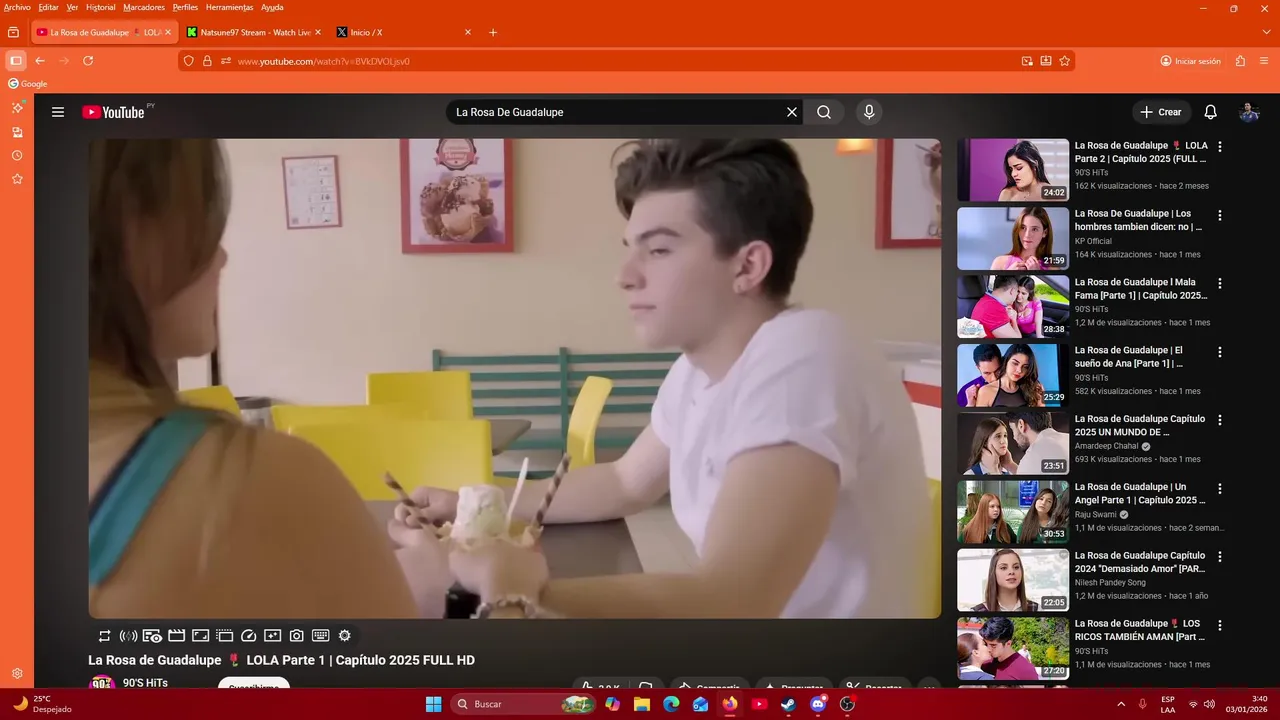Toggle the video loop icon under the player
1280x720 pixels.
[104, 636]
